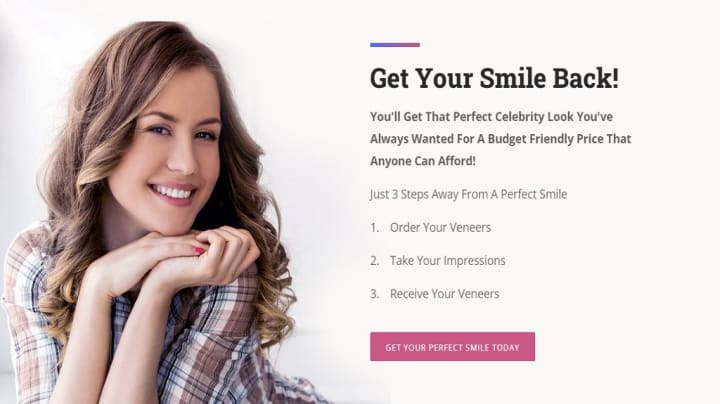Select Just 3 Steps Away From A Perfect Smile

coord(468,194)
